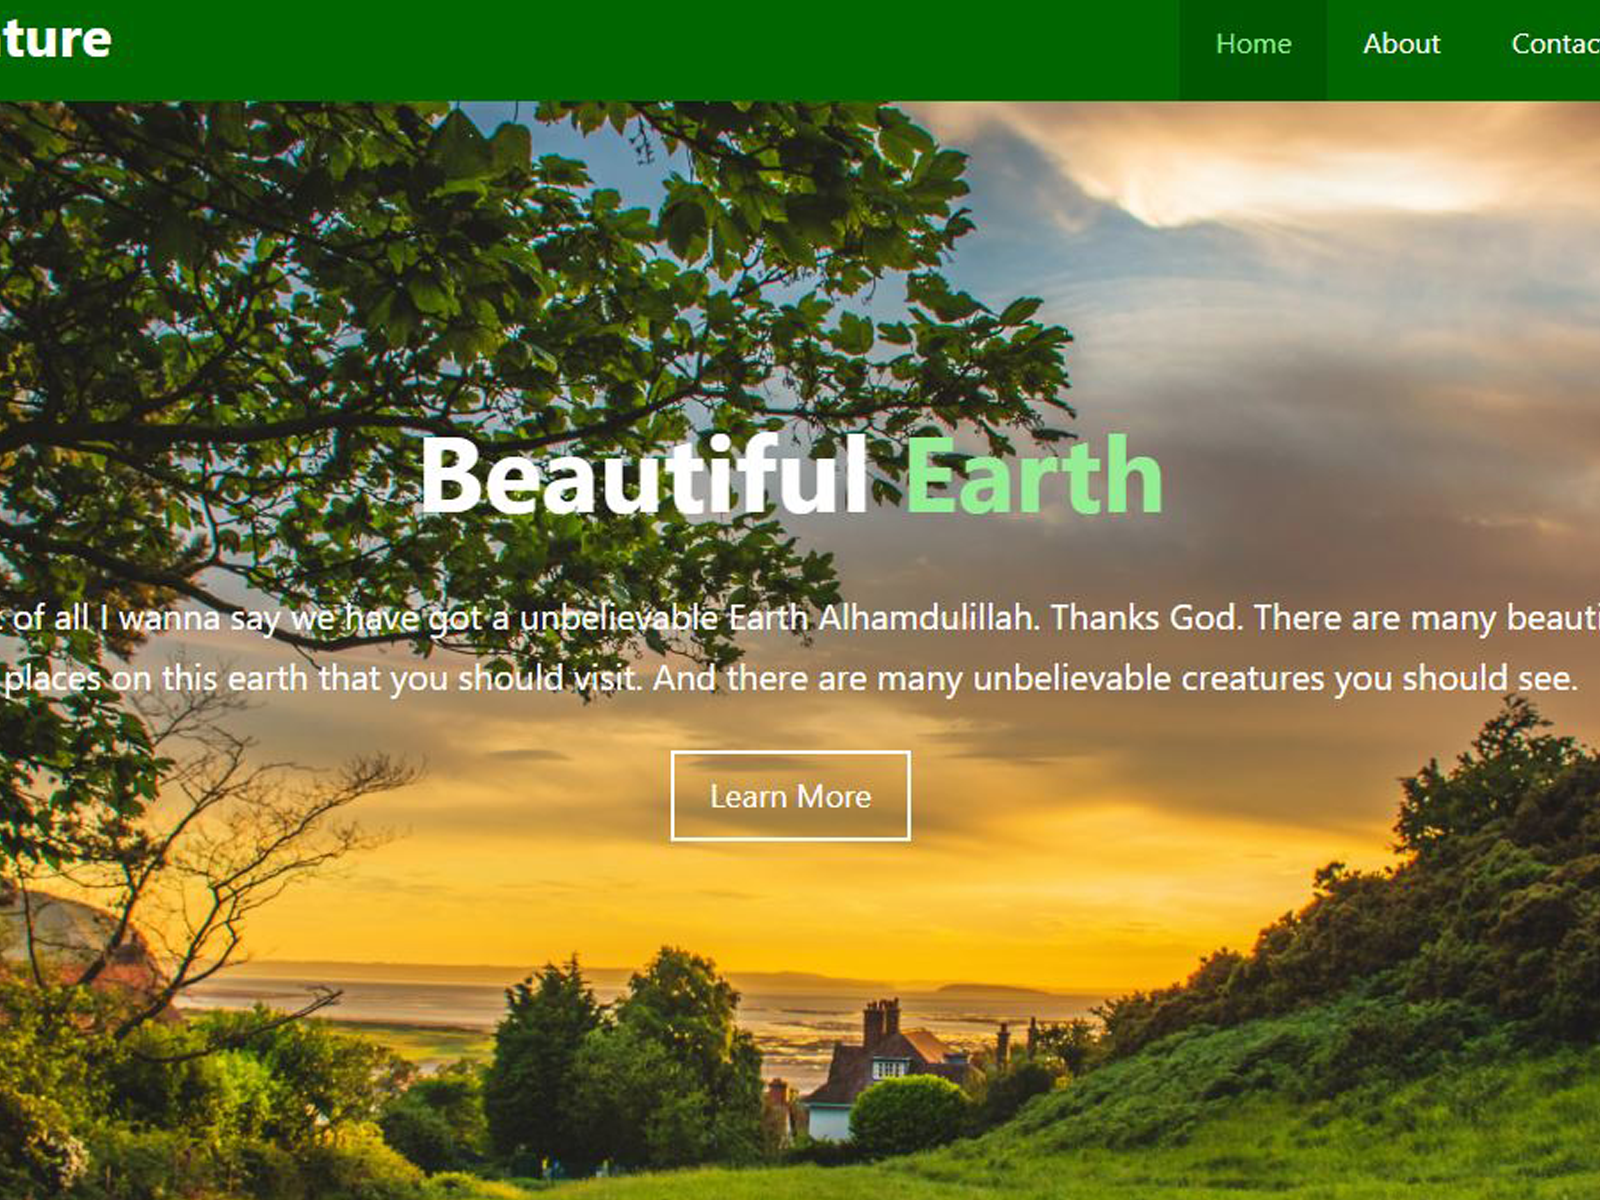Click the white 'Beautiful' heading word

pyautogui.click(x=644, y=475)
